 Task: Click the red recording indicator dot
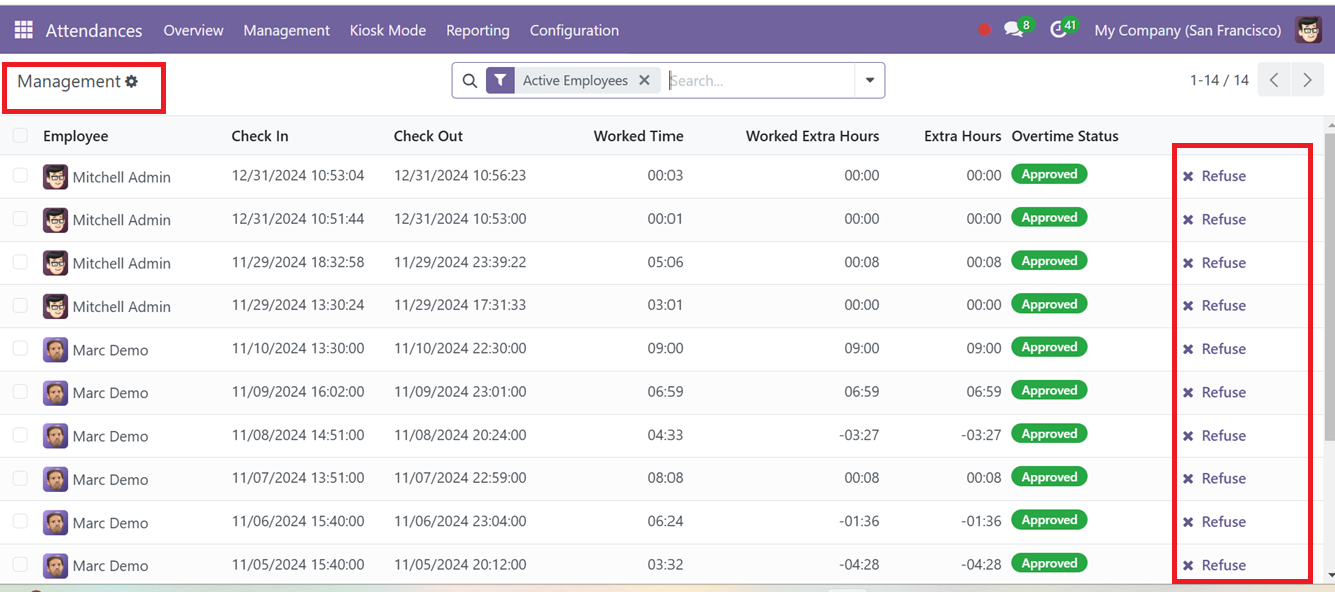(x=984, y=30)
